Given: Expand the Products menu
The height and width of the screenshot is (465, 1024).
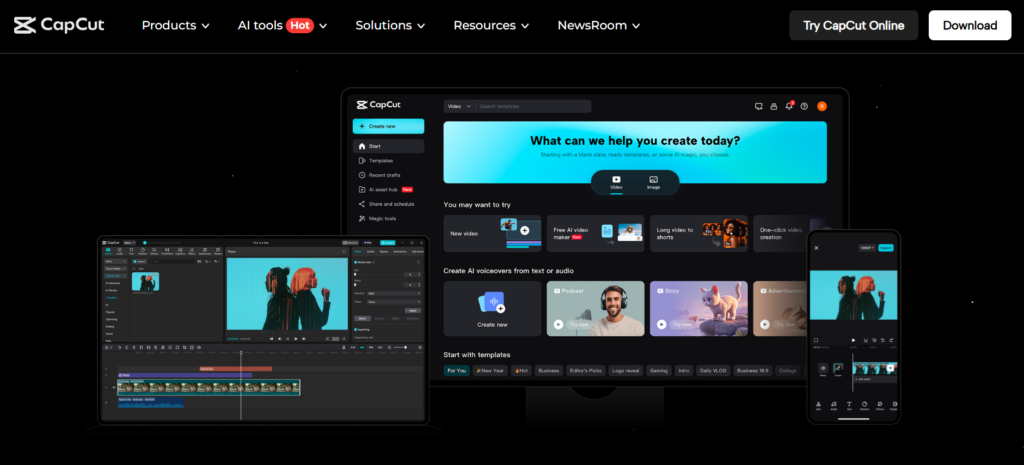Looking at the screenshot, I should coord(176,25).
